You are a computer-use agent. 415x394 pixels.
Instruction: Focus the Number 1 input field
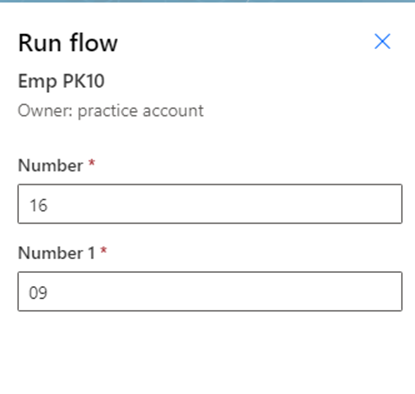pyautogui.click(x=210, y=291)
